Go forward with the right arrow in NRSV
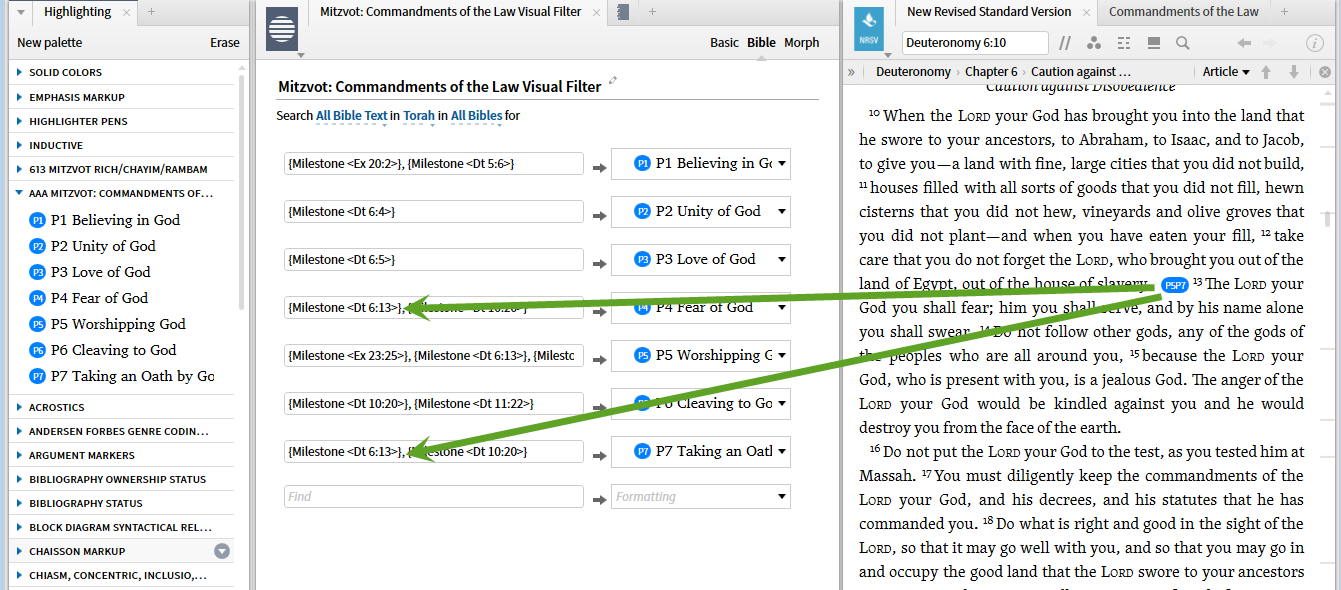Image resolution: width=1341 pixels, height=590 pixels. point(1270,43)
